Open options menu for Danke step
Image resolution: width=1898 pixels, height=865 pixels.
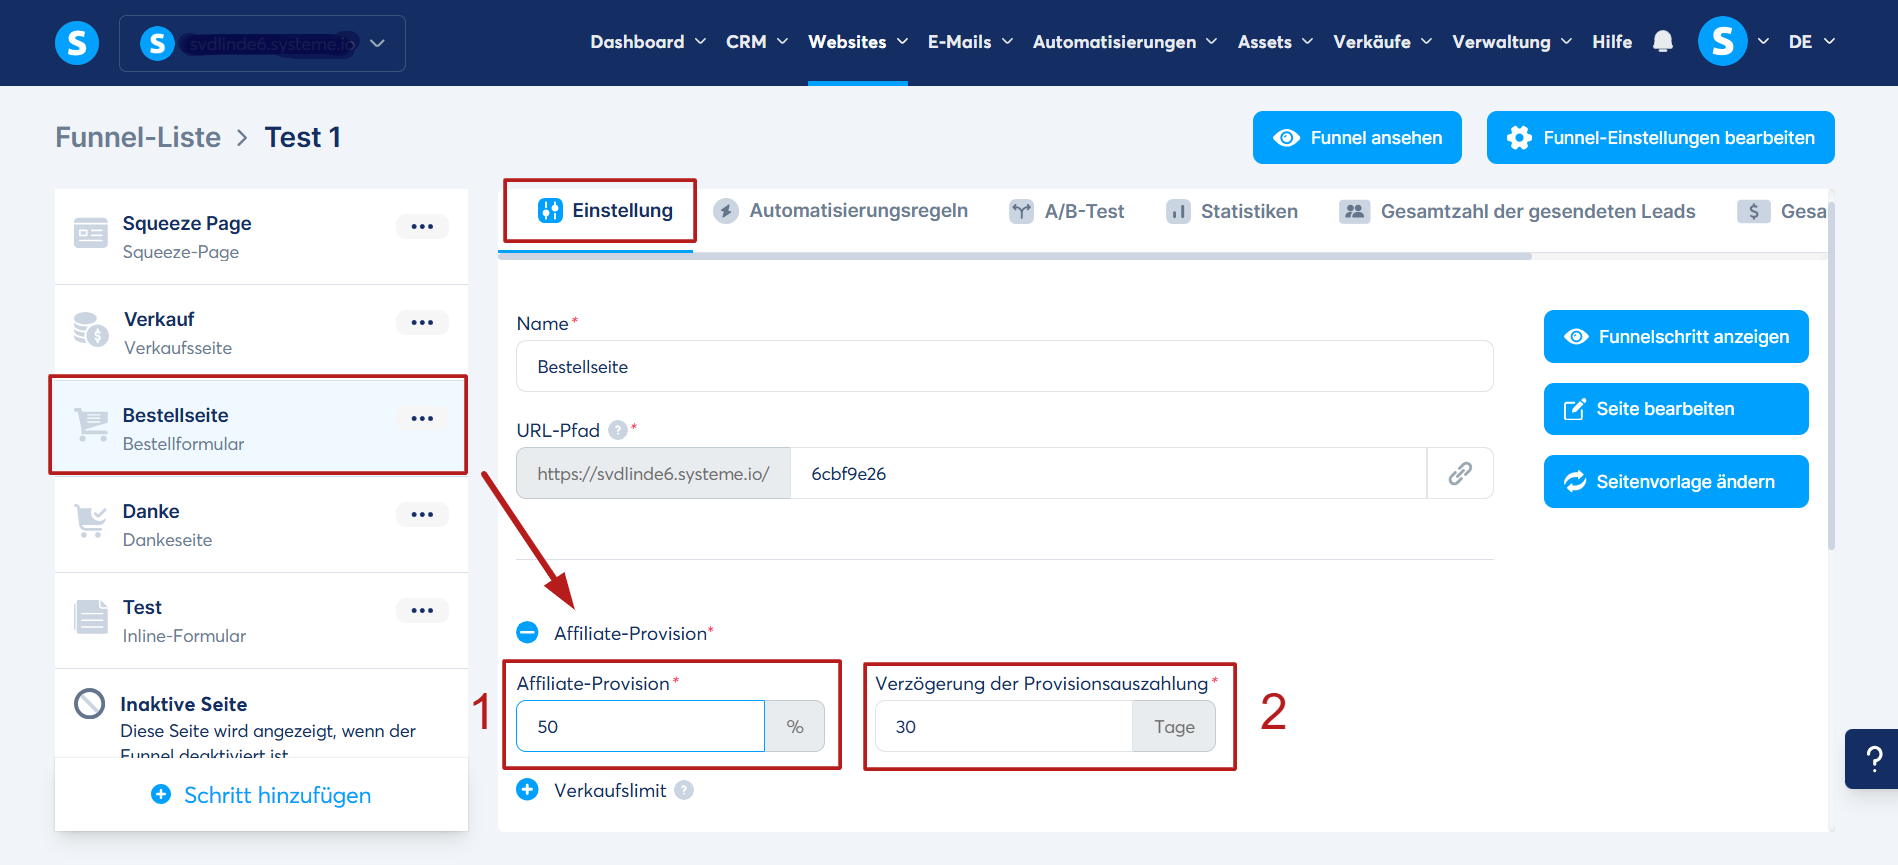[422, 514]
